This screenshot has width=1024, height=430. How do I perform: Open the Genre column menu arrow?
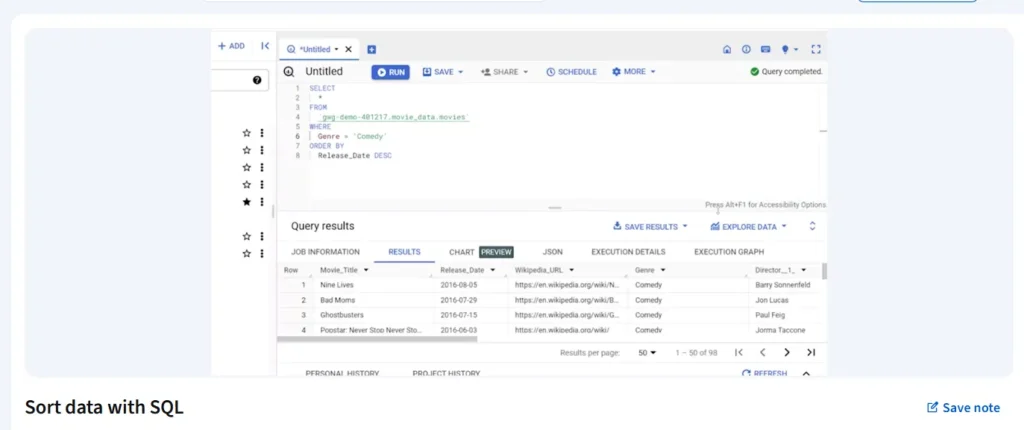point(663,270)
